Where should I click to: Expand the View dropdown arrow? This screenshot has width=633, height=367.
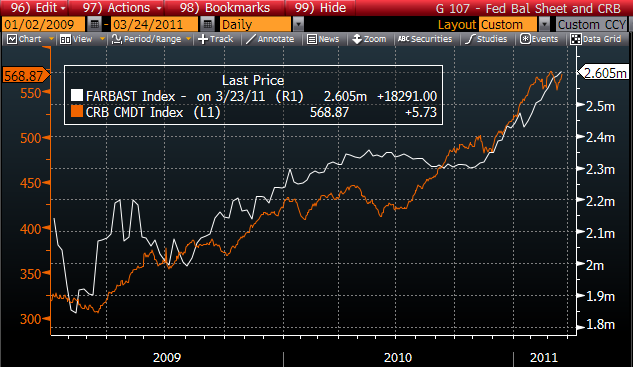pos(103,39)
